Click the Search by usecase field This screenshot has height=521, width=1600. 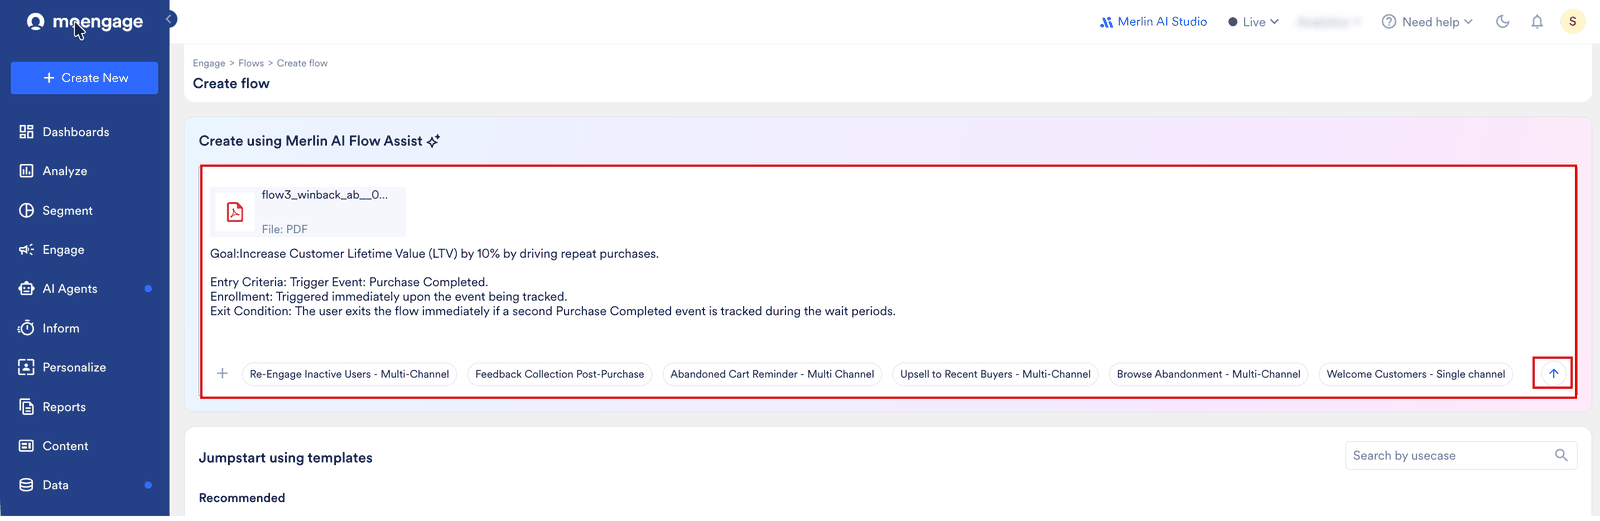pos(1461,456)
